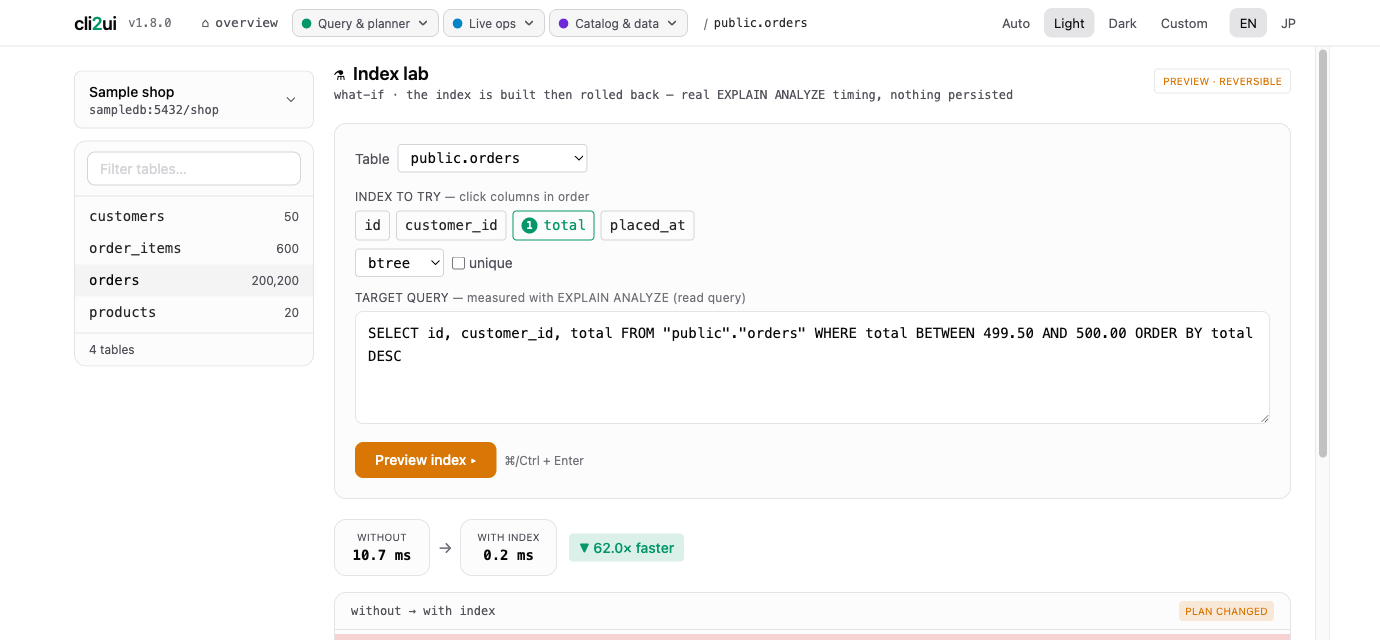Open the Catalog & data menu
This screenshot has width=1380, height=640.
coord(618,23)
